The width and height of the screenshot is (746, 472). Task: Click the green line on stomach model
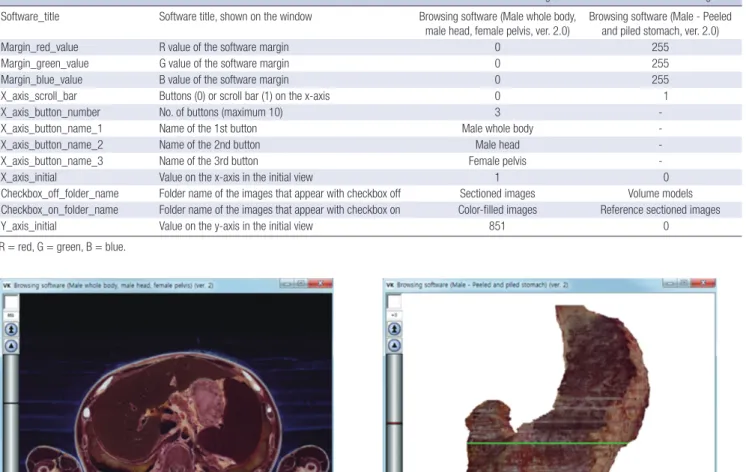[547, 443]
